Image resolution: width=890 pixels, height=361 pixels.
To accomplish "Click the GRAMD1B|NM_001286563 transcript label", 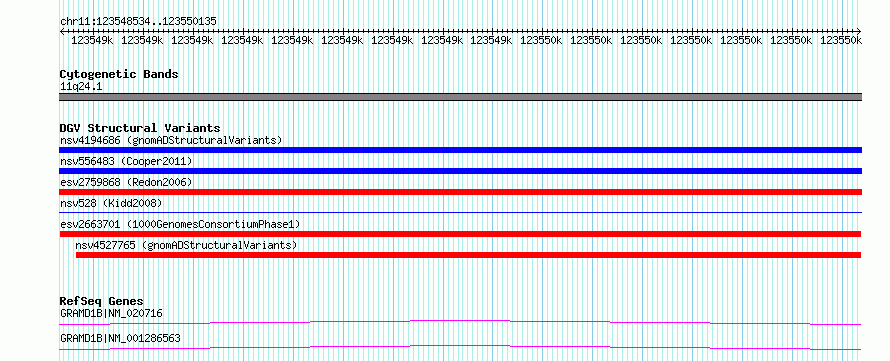I will [x=120, y=338].
